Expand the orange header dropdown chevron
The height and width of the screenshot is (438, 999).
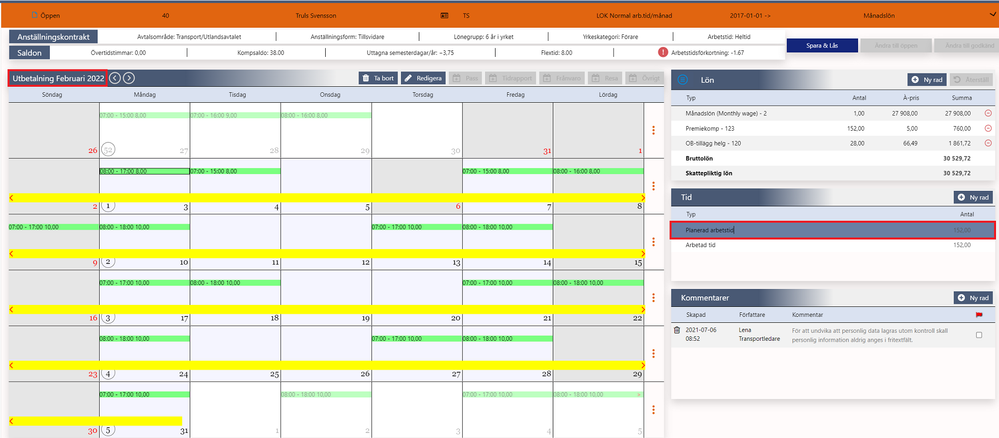coord(986,15)
